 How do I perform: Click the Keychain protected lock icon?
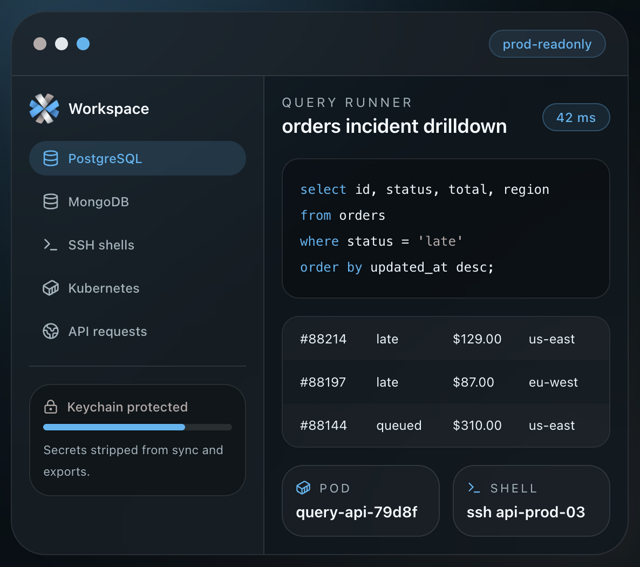(x=51, y=407)
